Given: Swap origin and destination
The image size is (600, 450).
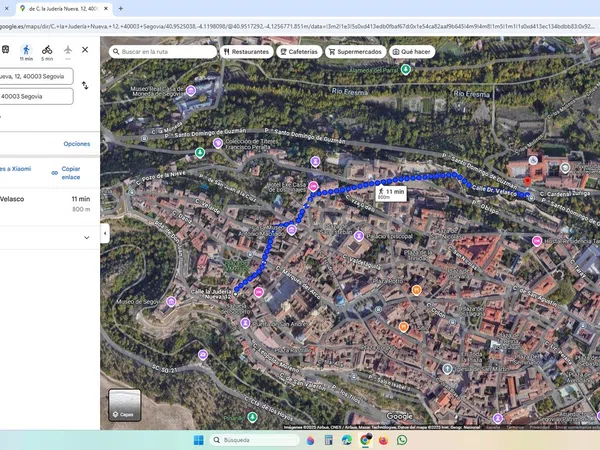Looking at the screenshot, I should tap(85, 86).
